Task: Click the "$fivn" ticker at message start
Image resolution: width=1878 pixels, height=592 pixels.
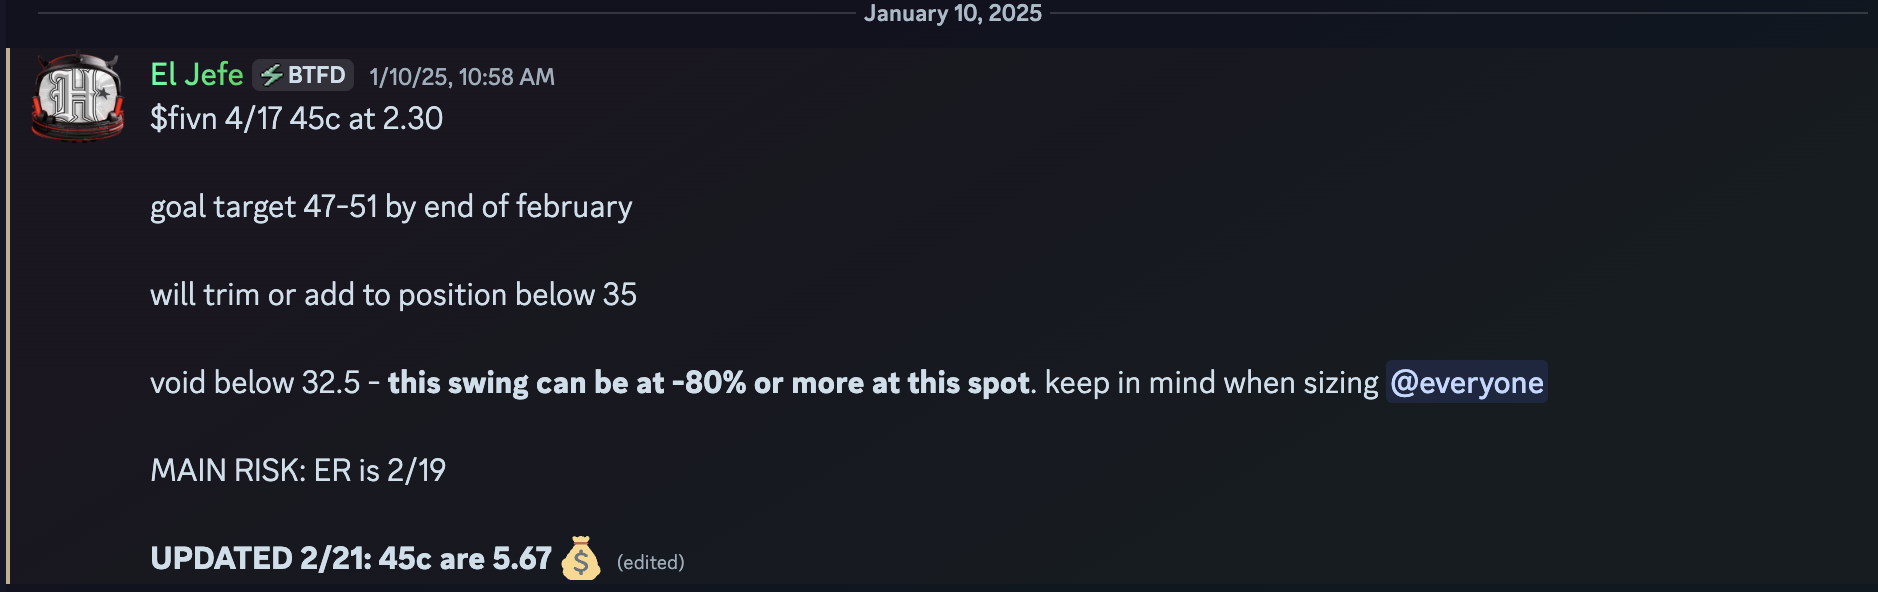Action: pyautogui.click(x=184, y=119)
